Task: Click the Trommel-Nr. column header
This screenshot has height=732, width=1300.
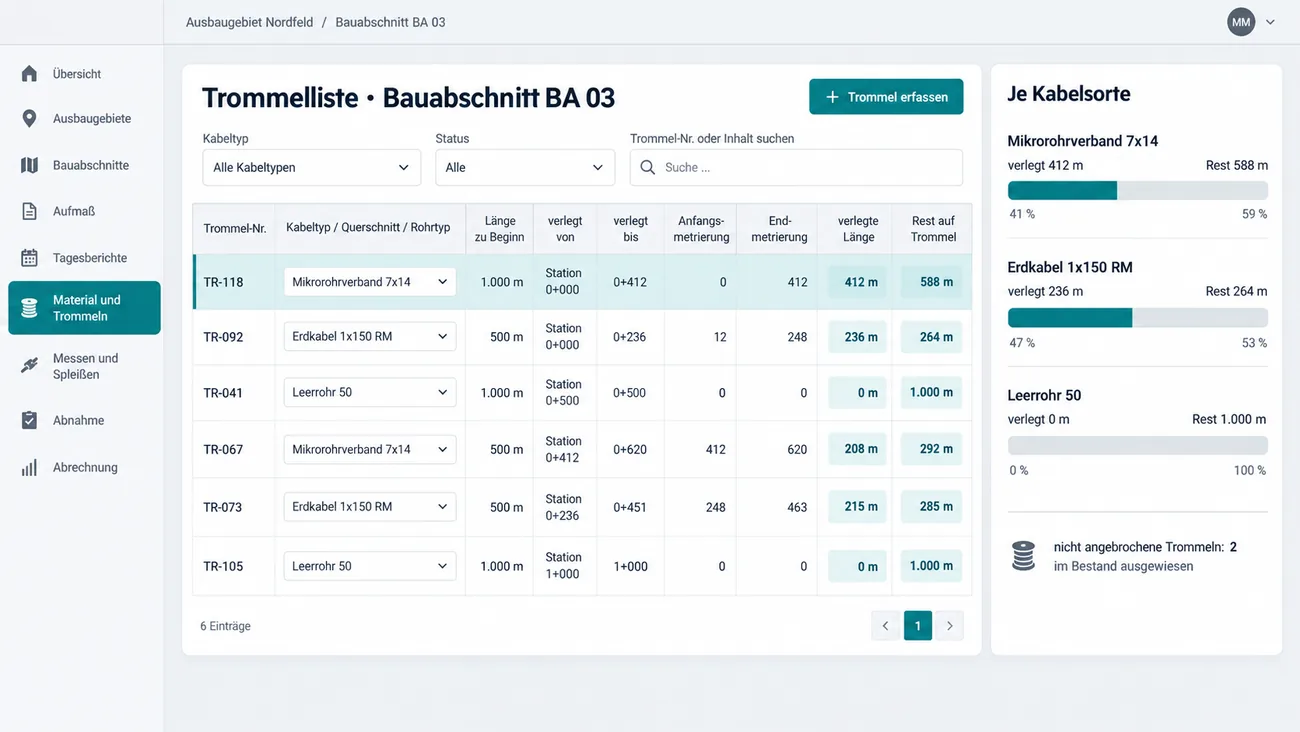Action: 235,229
